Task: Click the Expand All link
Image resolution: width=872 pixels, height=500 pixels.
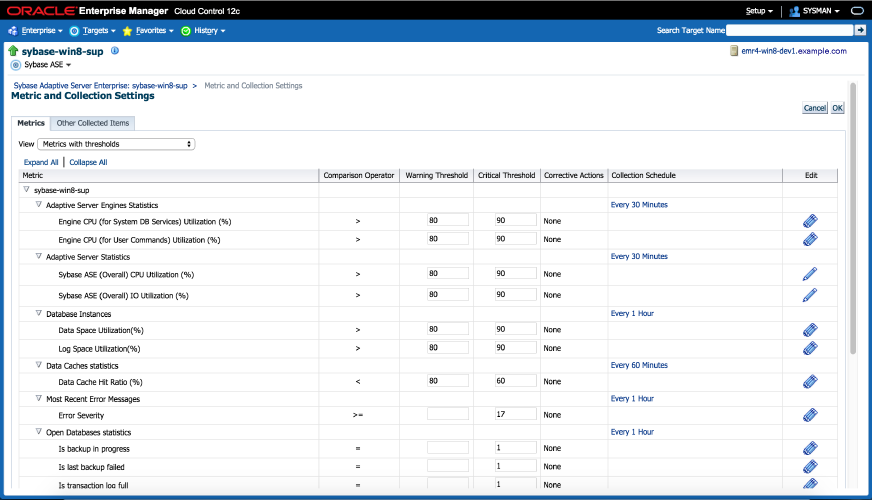Action: (x=41, y=162)
